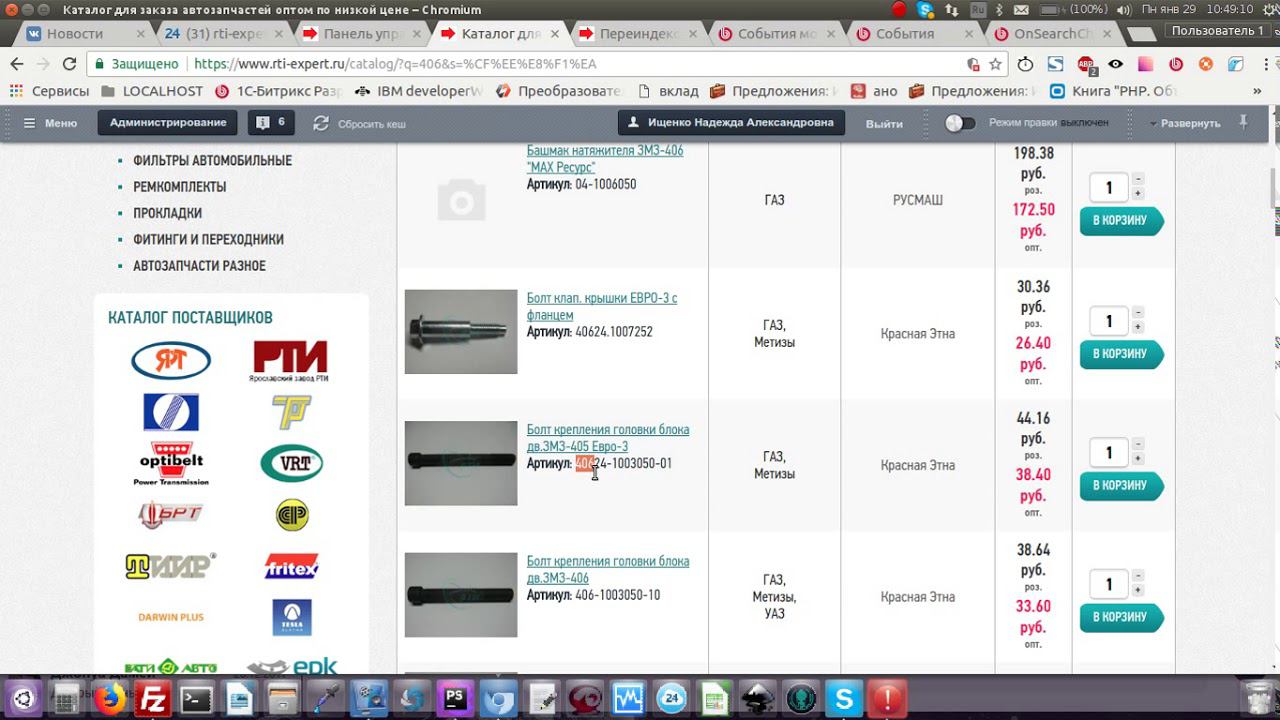This screenshot has height=720, width=1280.
Task: Toggle the Режим правки edit mode switch
Action: 960,123
